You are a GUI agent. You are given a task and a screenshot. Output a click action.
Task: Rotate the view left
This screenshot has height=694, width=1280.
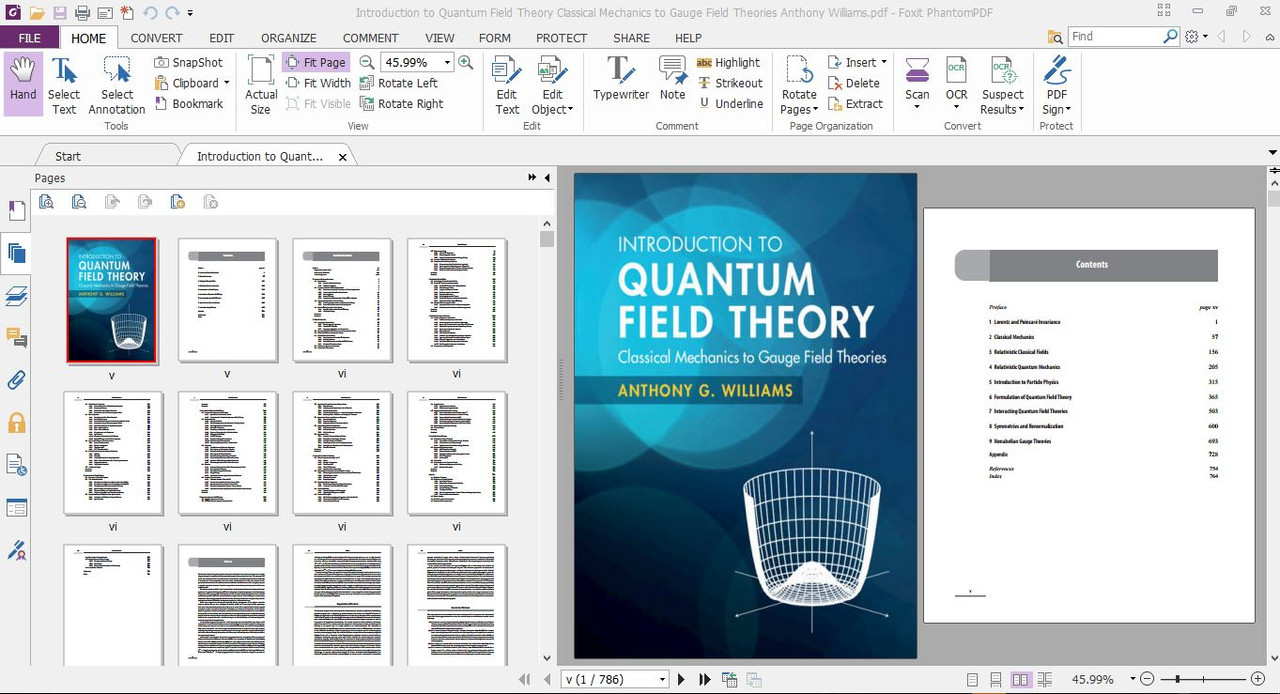pos(398,83)
